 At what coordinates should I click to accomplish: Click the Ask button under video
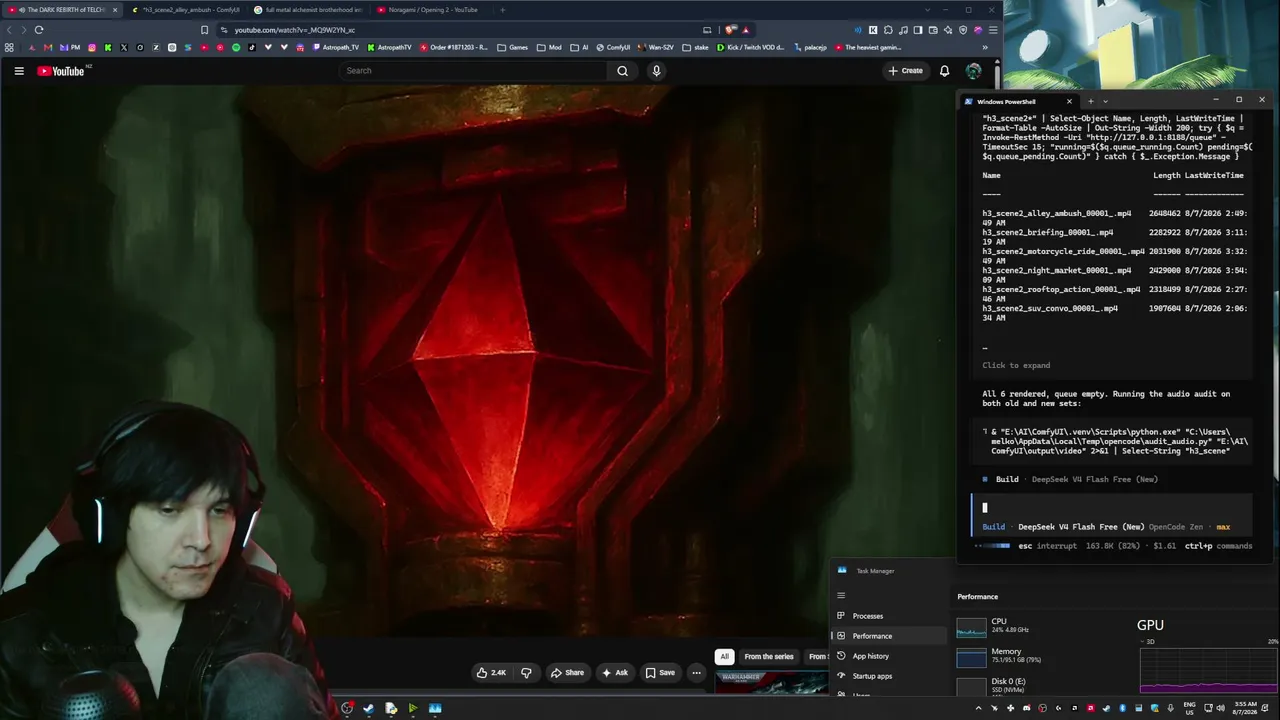(x=615, y=673)
